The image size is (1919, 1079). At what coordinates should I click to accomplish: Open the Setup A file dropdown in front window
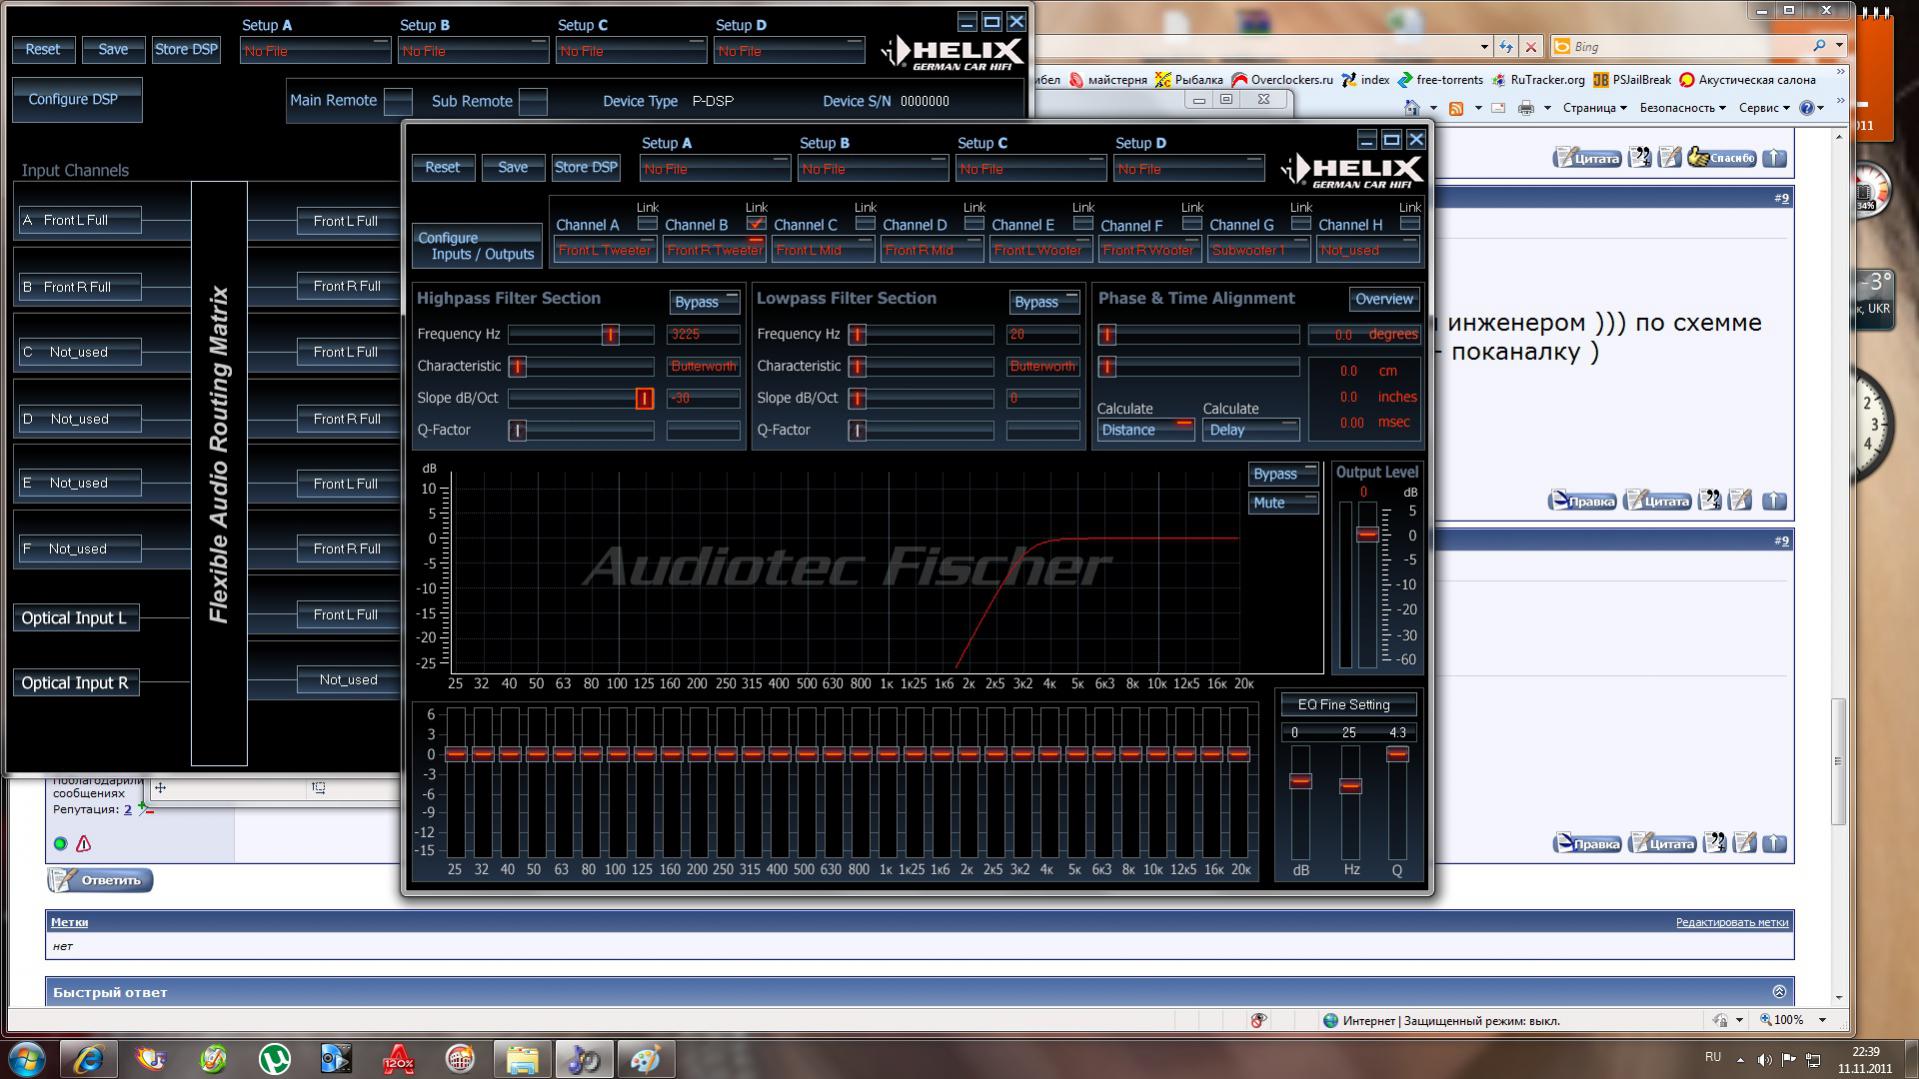[x=713, y=169]
